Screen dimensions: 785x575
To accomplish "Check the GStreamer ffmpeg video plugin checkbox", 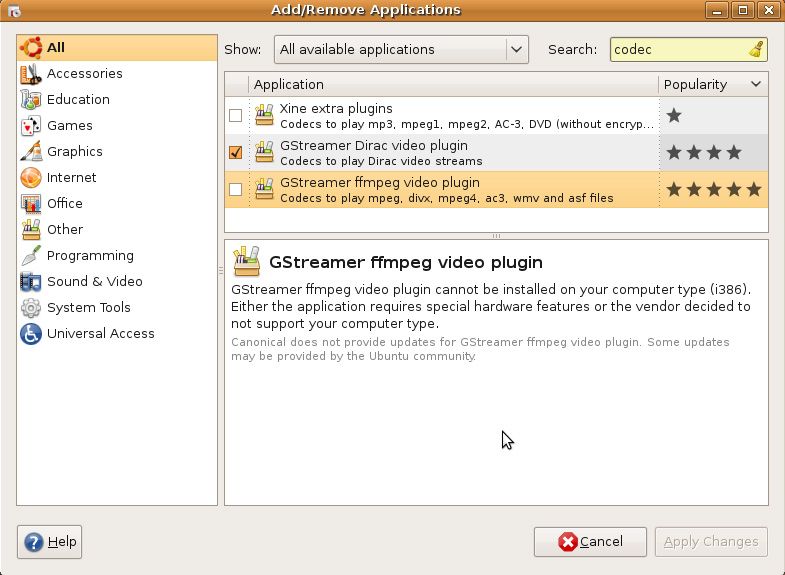I will click(x=235, y=189).
